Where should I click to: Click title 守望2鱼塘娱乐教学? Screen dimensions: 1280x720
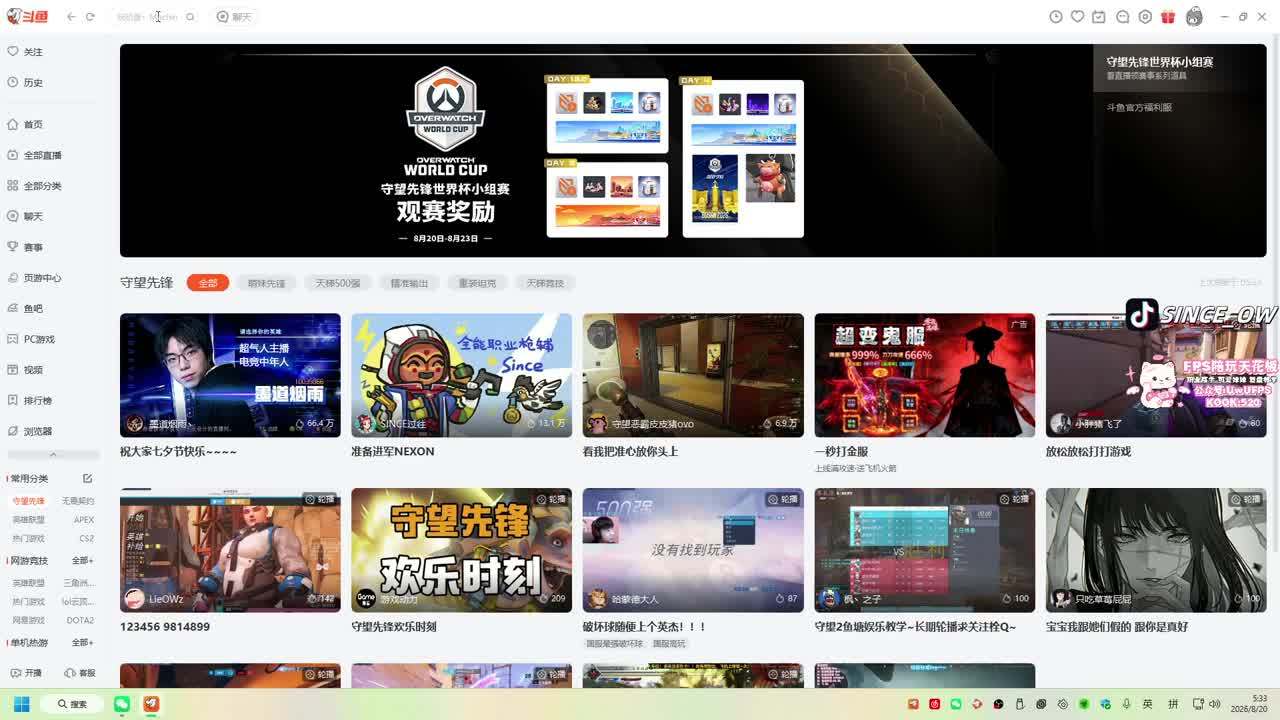(x=915, y=627)
